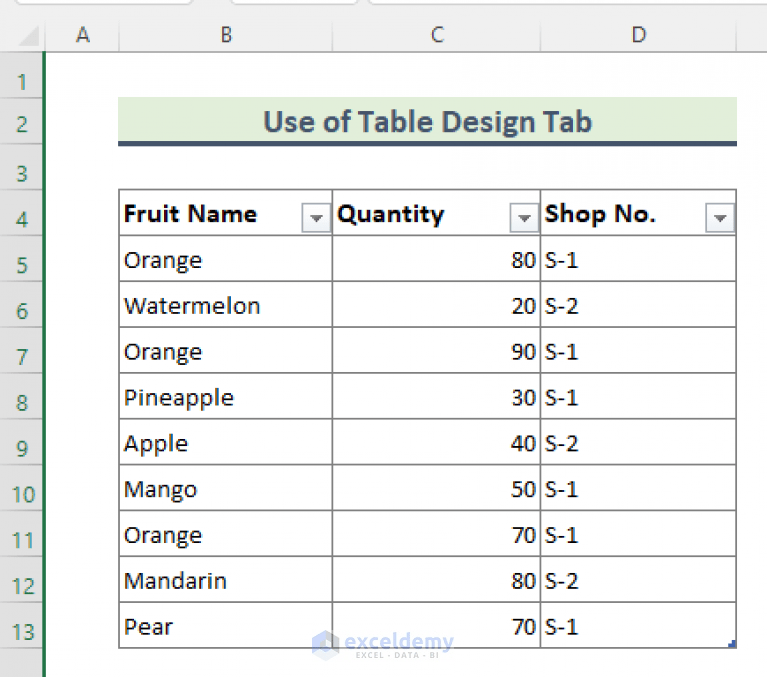This screenshot has height=677, width=767.
Task: Select quantity 30 for Pineapple
Action: click(x=436, y=396)
